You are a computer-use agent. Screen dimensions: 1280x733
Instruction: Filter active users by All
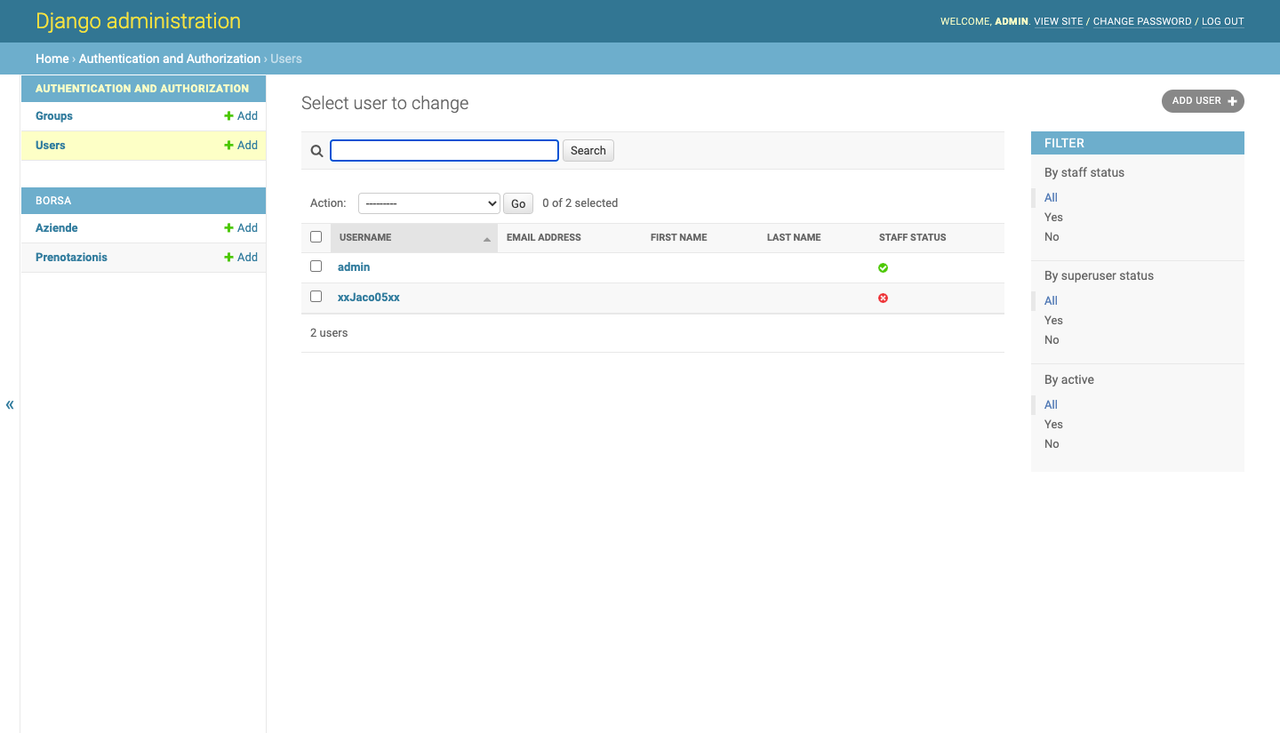pos(1051,405)
